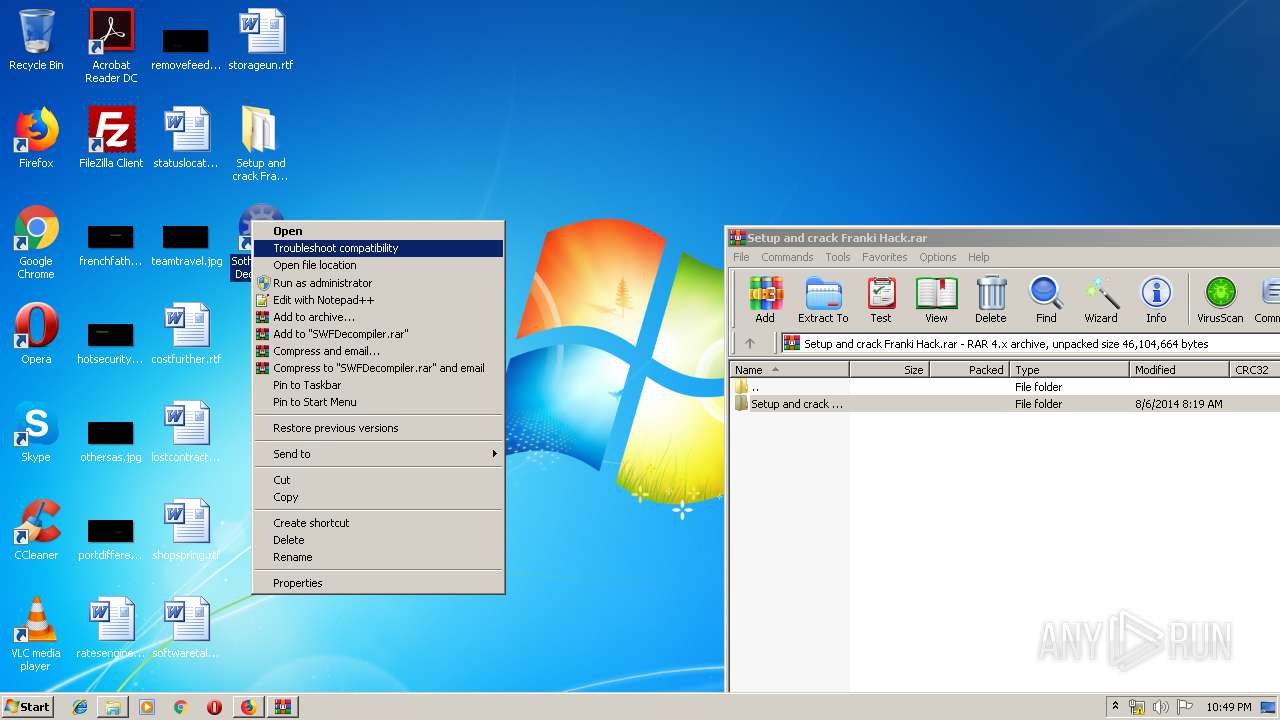Select the Setup and crack folder row
Image resolution: width=1280 pixels, height=720 pixels.
tap(1005, 404)
